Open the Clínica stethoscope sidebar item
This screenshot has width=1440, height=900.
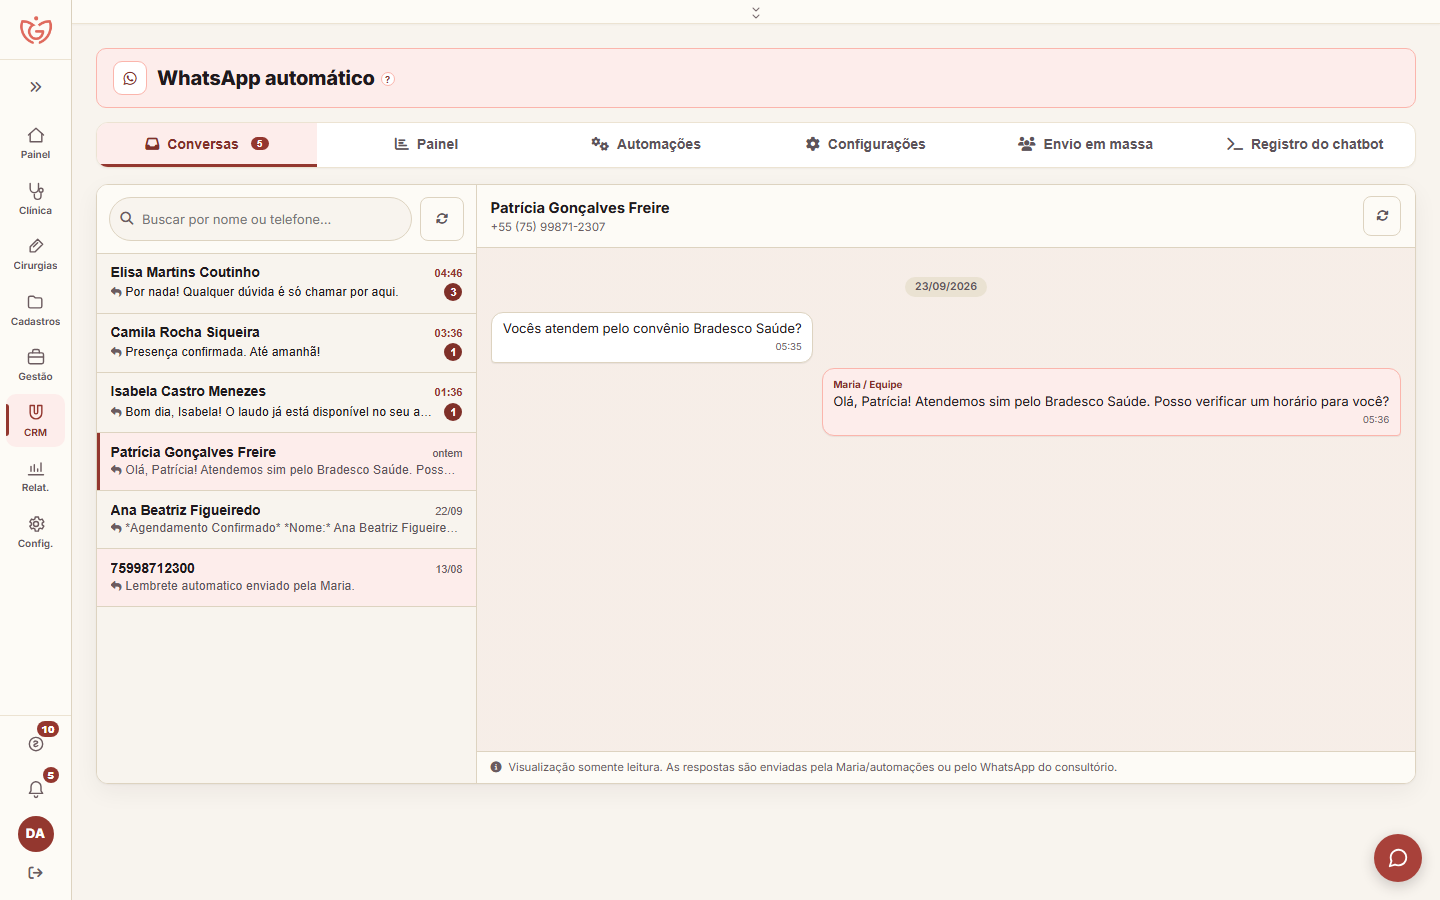pos(35,199)
